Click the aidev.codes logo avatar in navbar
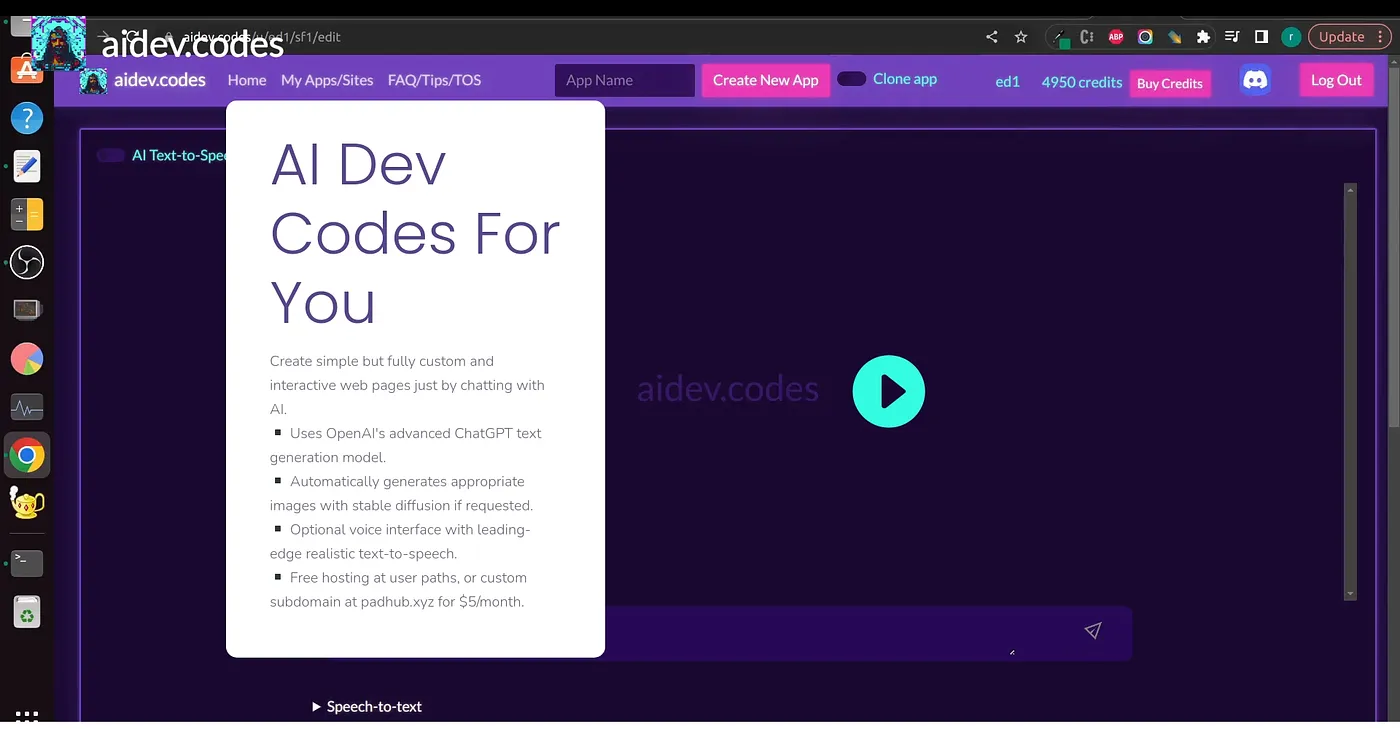 click(x=93, y=81)
